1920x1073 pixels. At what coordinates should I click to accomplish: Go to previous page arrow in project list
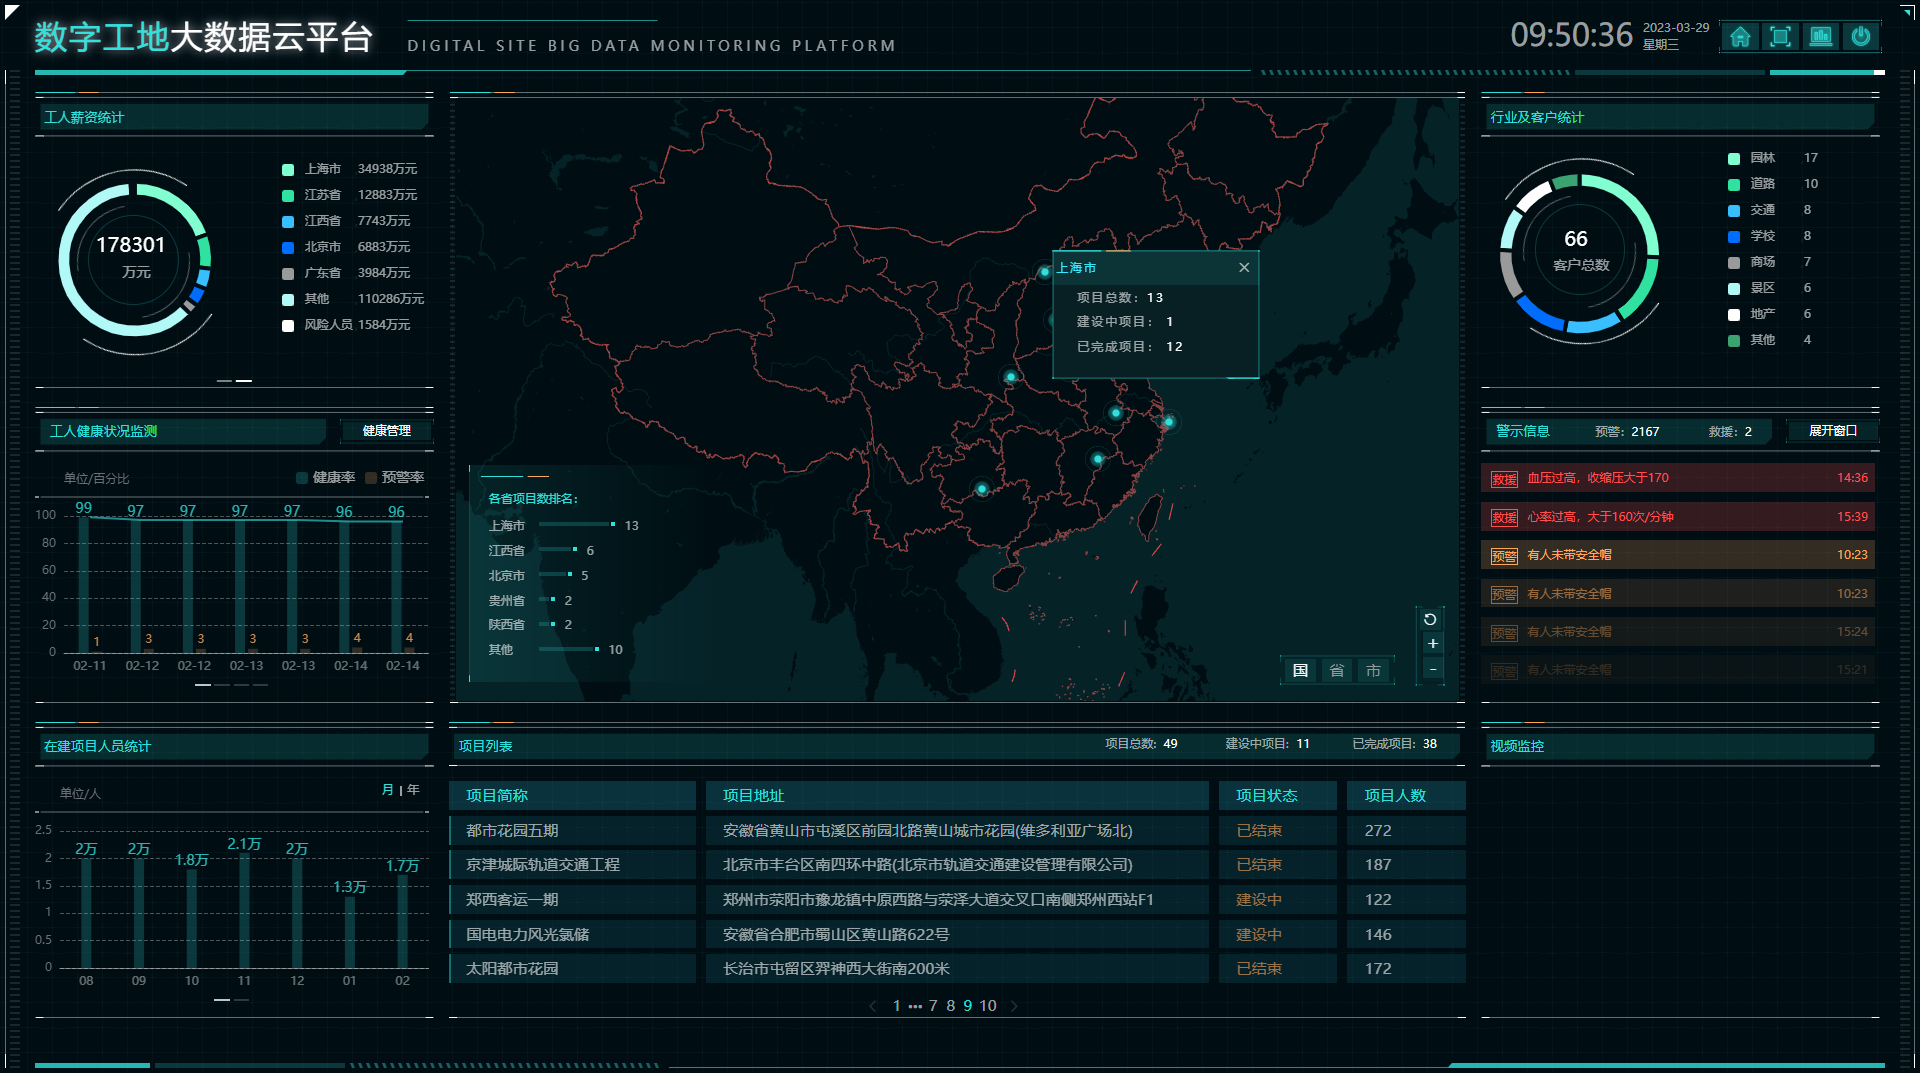(x=873, y=1006)
